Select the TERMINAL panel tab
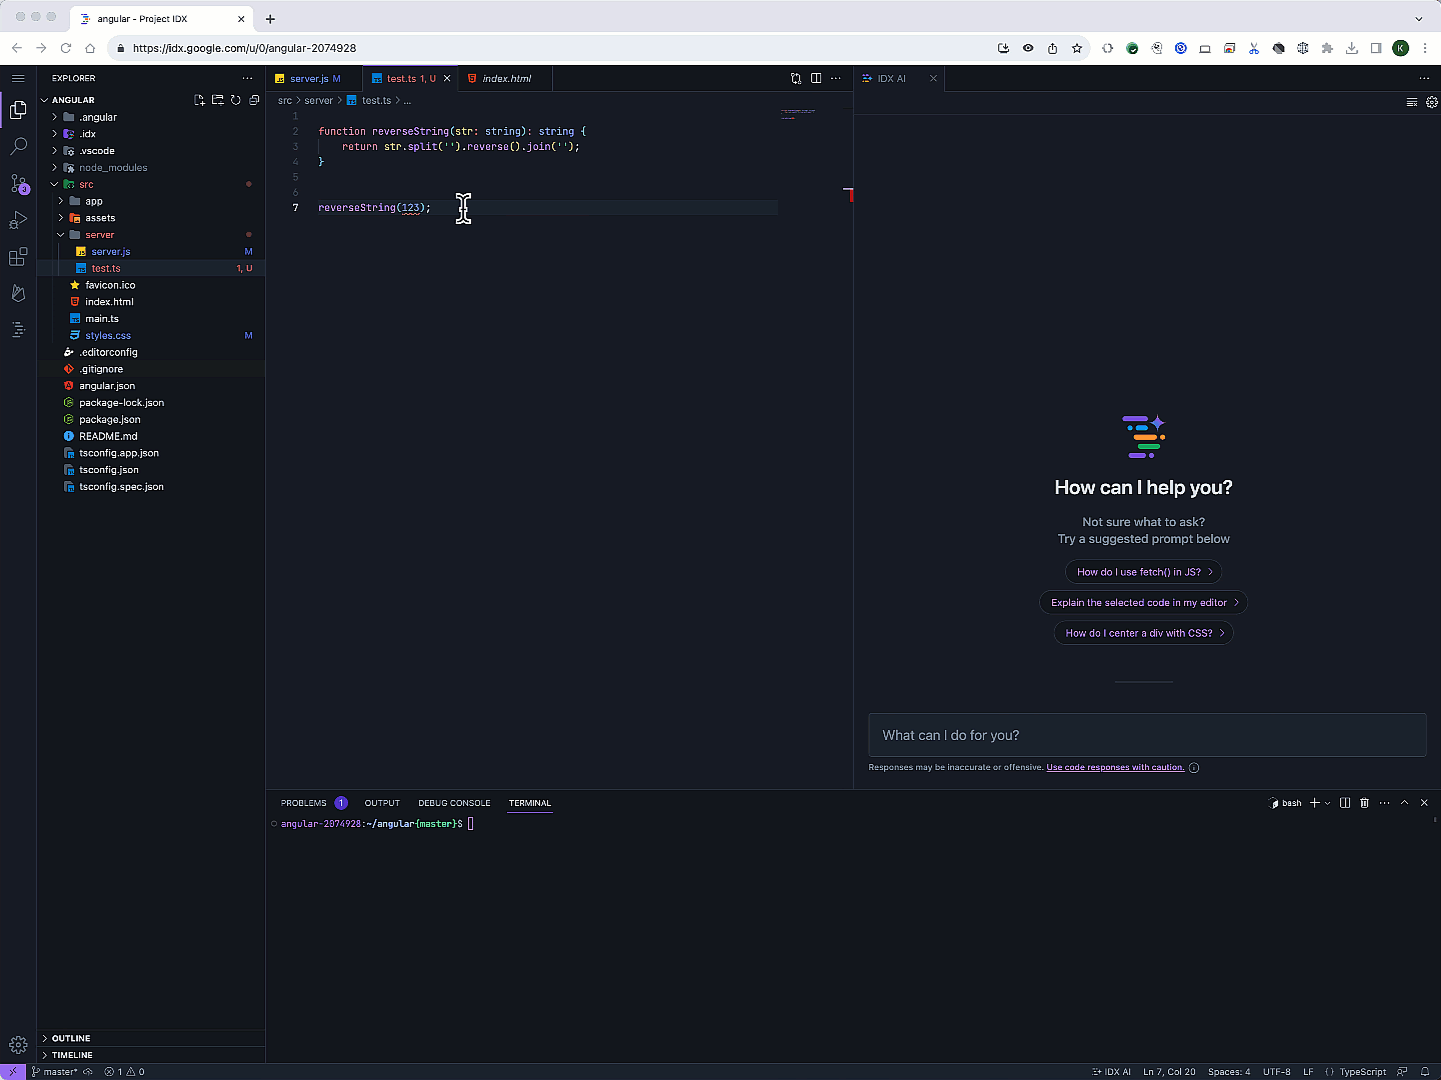The height and width of the screenshot is (1080, 1441). (530, 803)
